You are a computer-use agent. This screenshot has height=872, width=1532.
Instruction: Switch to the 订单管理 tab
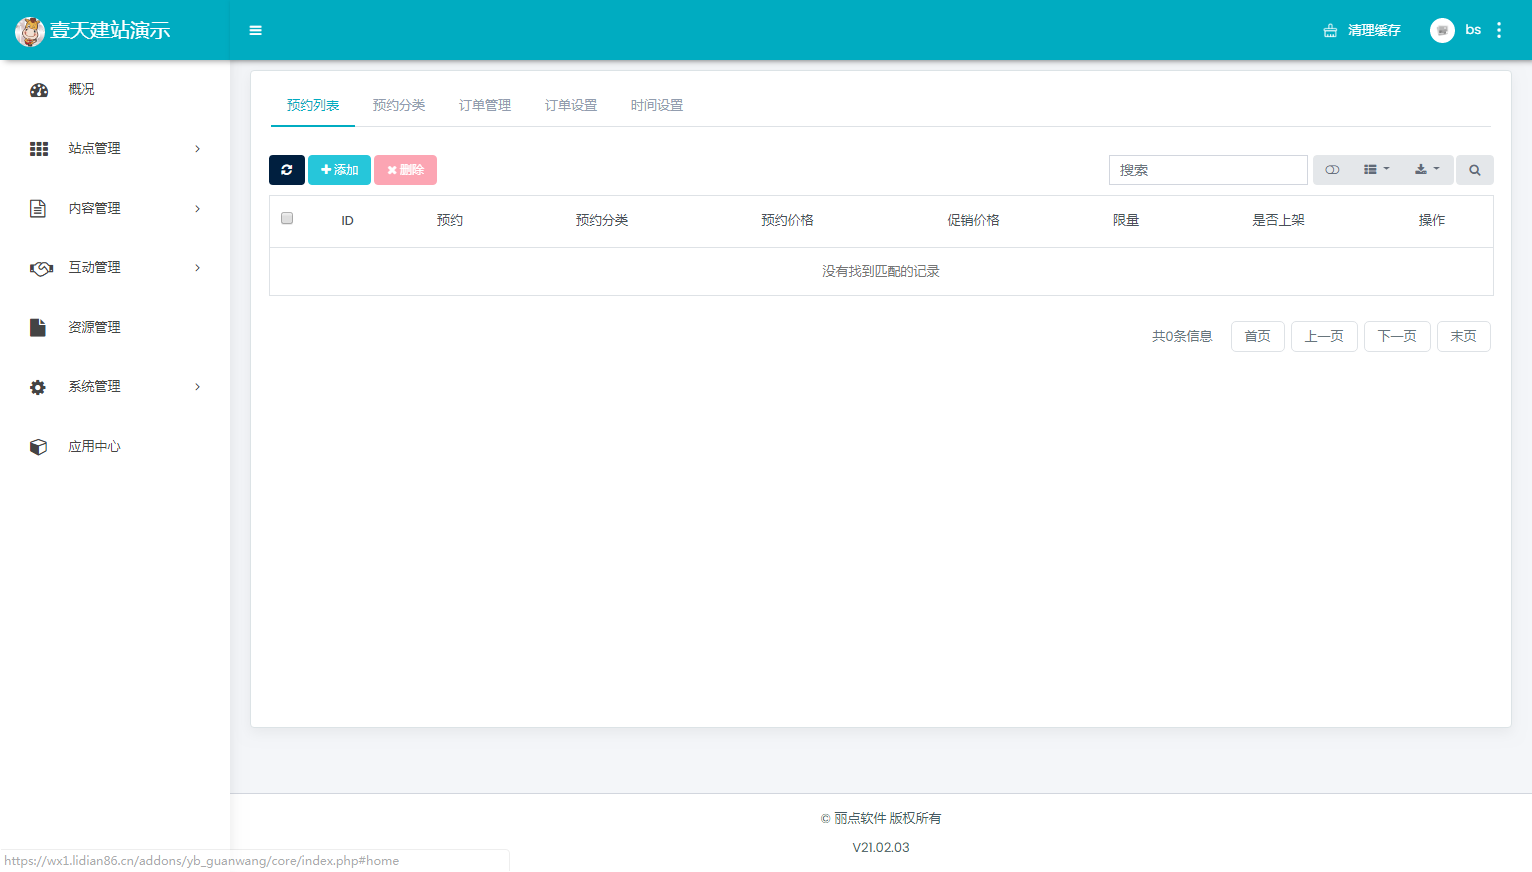click(485, 105)
